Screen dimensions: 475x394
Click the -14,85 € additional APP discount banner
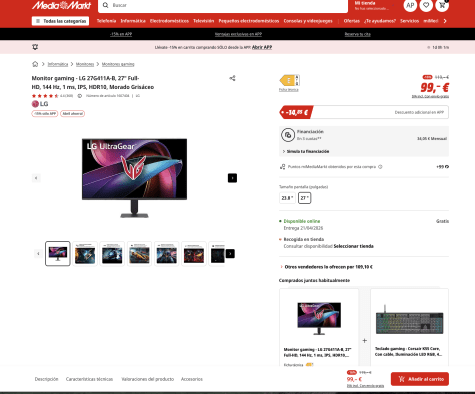364,112
